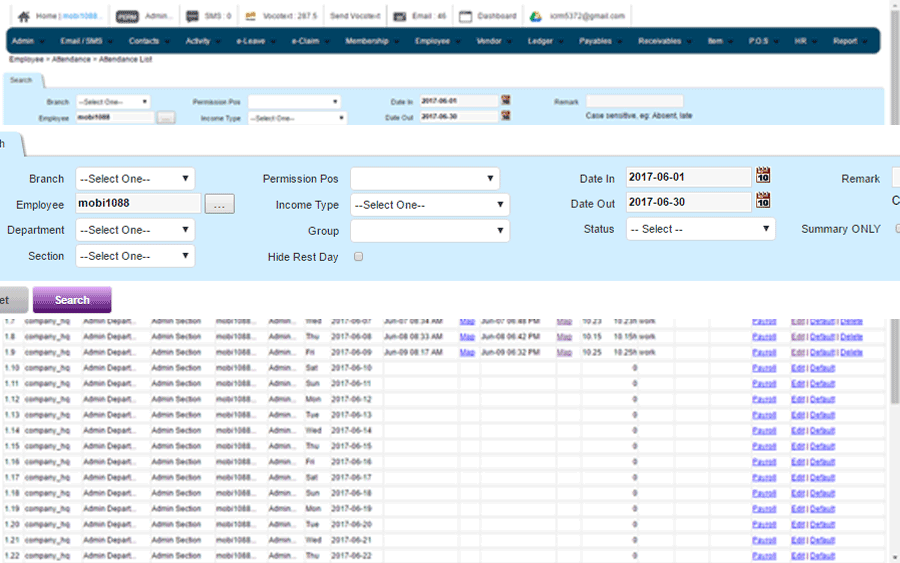Open the Activity menu

pyautogui.click(x=203, y=41)
